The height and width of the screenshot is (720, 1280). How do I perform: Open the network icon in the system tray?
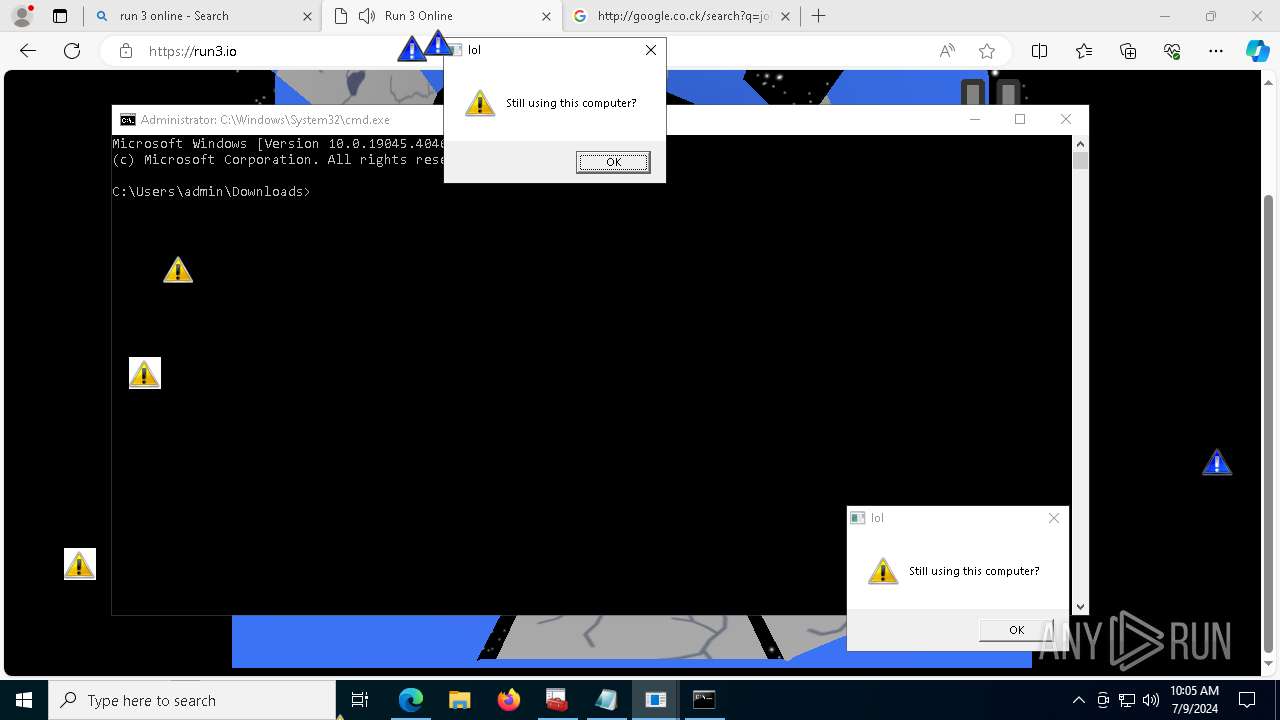click(x=1127, y=700)
